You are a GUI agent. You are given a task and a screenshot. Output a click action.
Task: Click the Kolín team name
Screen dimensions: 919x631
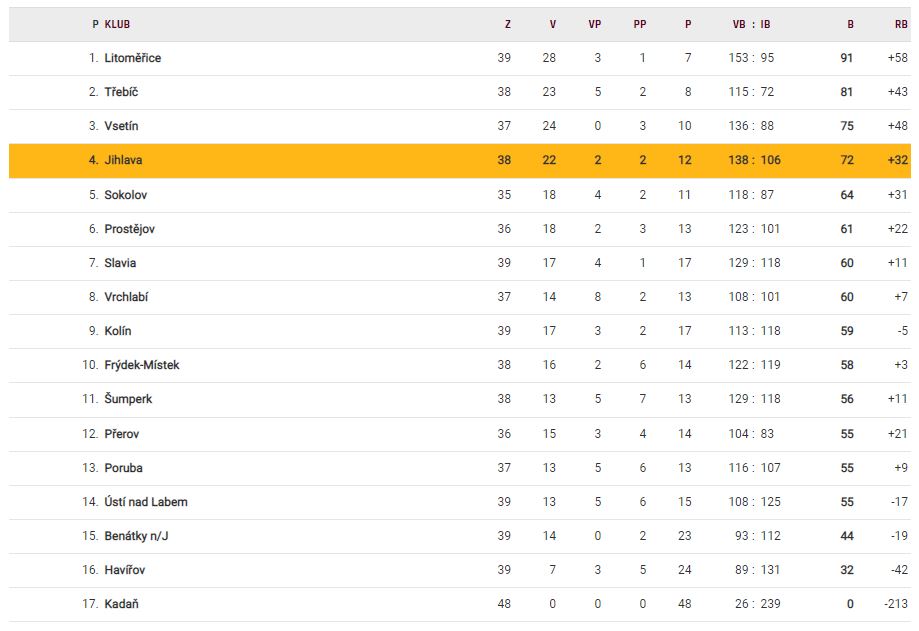point(118,331)
